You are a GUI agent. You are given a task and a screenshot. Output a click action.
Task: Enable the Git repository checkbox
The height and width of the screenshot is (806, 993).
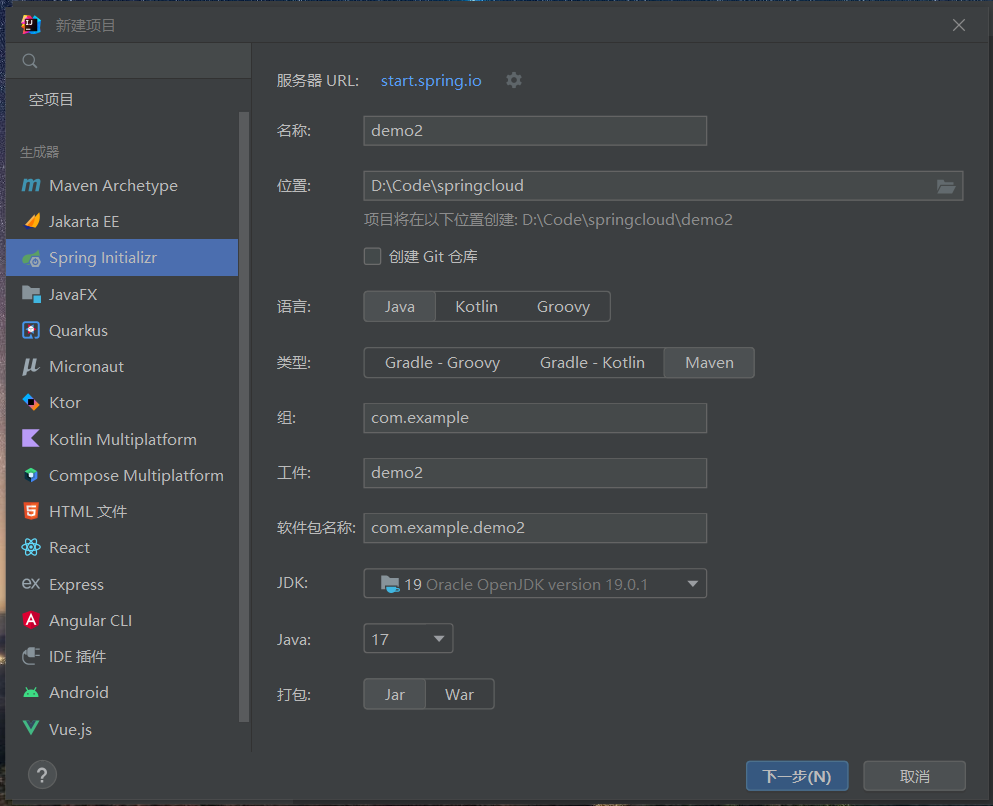tap(372, 256)
